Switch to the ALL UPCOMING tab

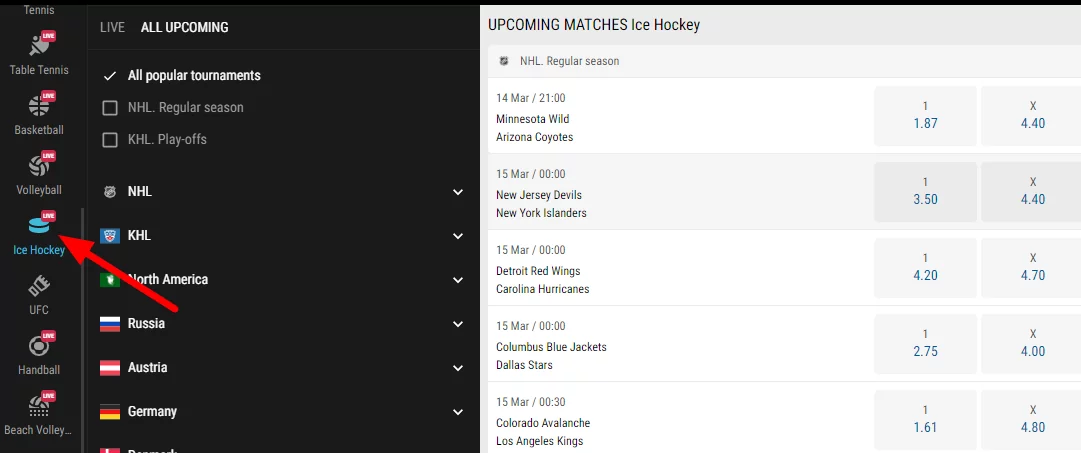coord(184,28)
